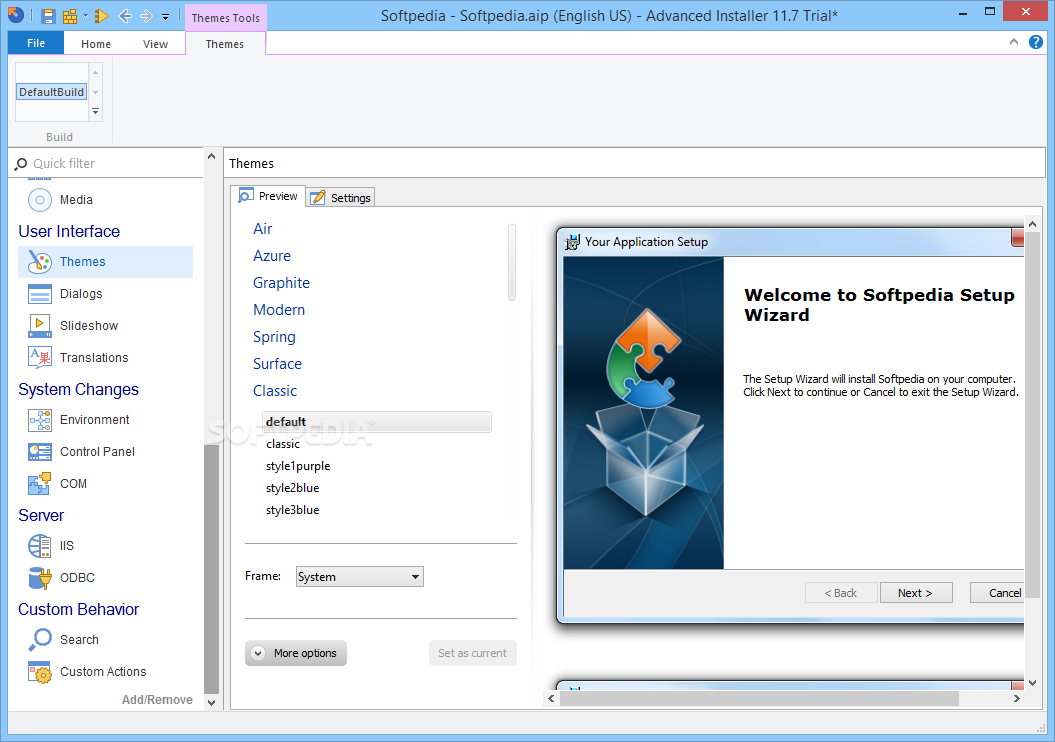Open the Frame combo box showing System

click(x=360, y=577)
